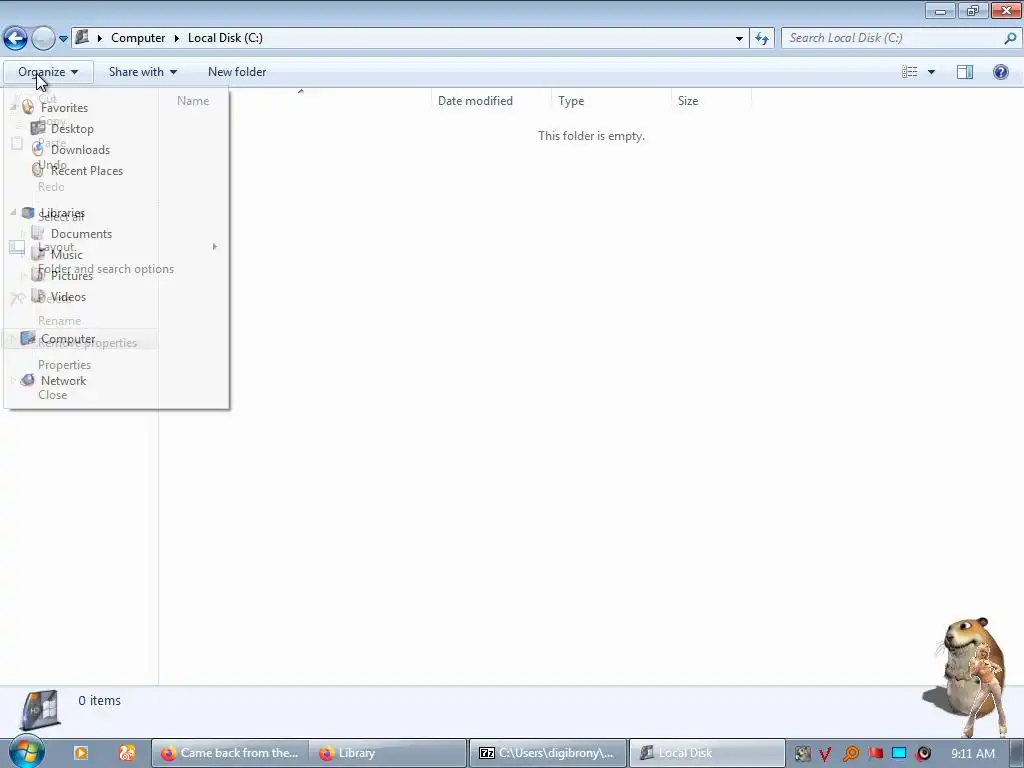Refresh the Local Disk (C:) folder view
Image resolution: width=1024 pixels, height=768 pixels.
(762, 39)
